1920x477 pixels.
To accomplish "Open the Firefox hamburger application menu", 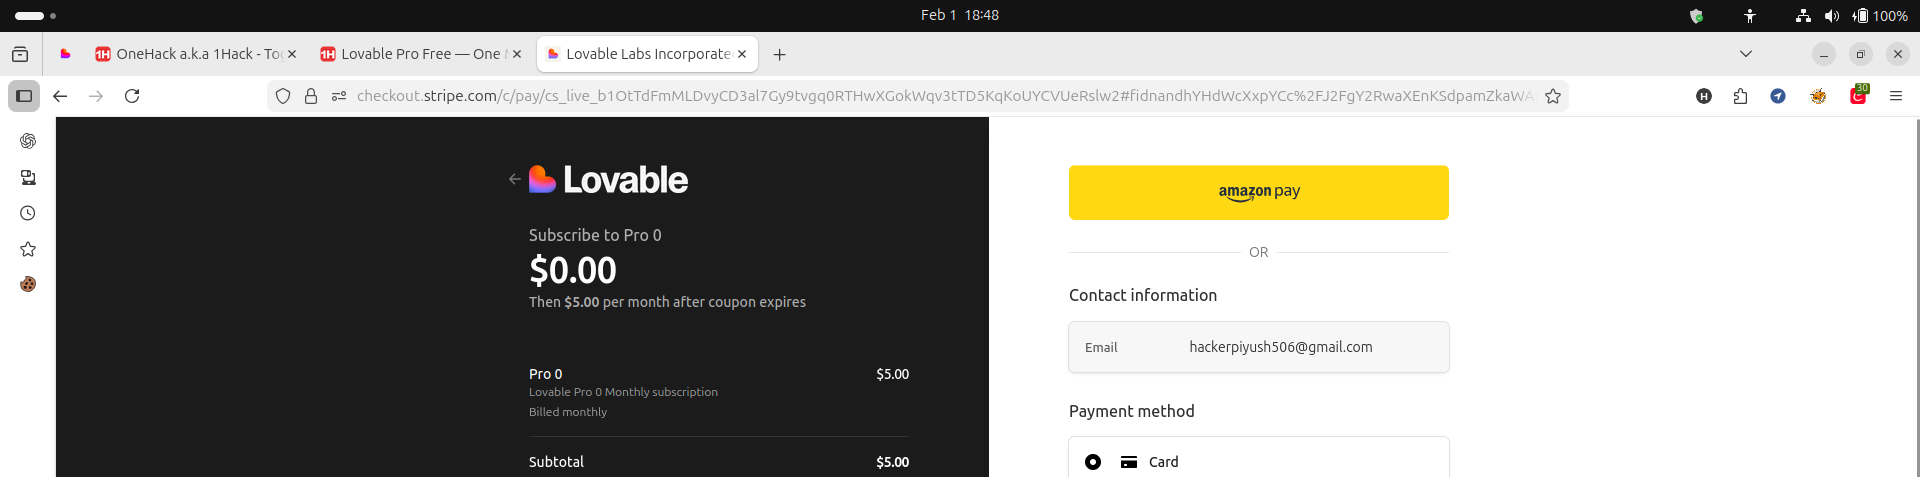I will (1895, 96).
